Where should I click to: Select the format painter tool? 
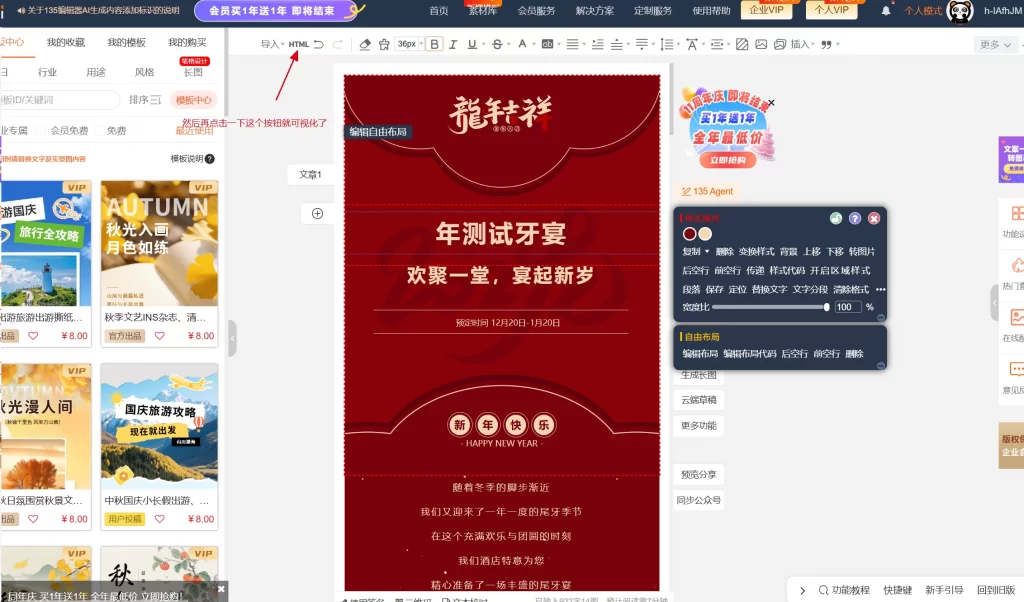pyautogui.click(x=386, y=44)
